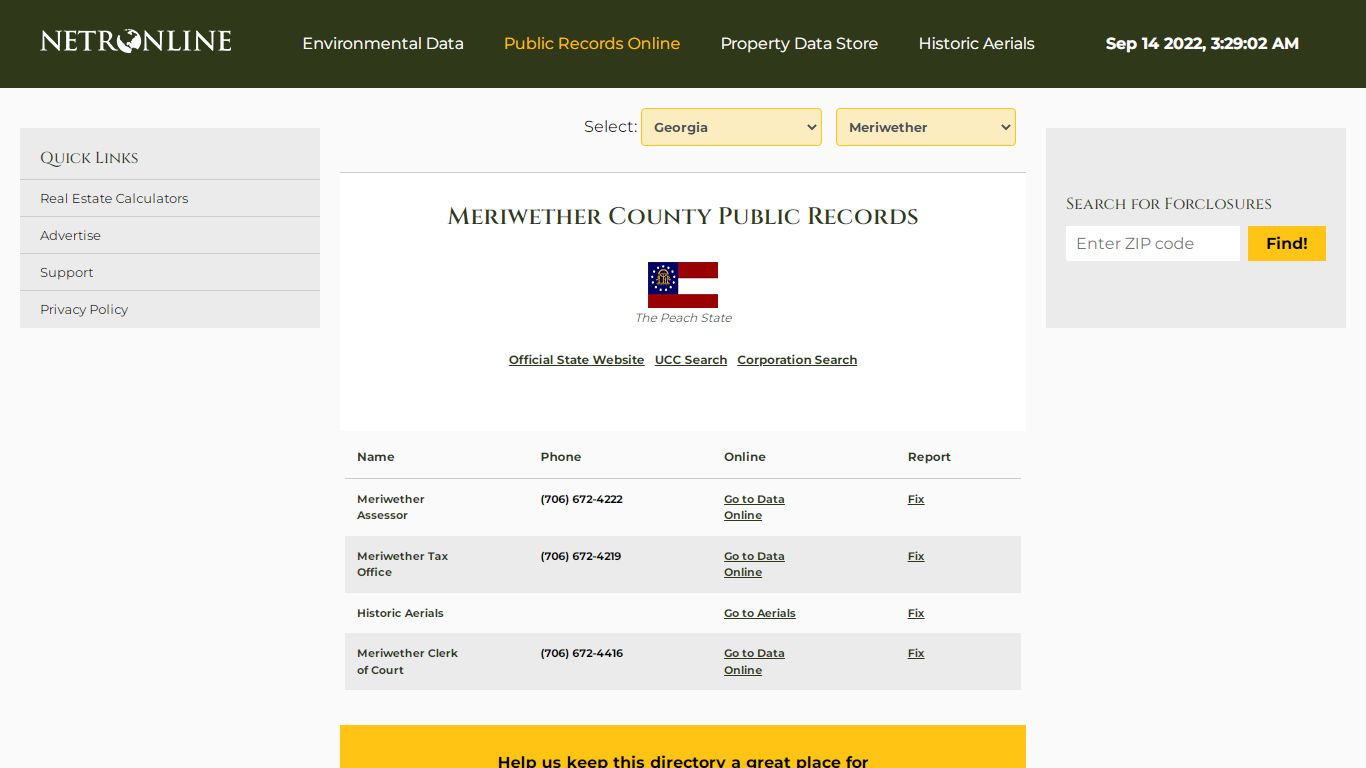Click the Meriwether Tax Office name cell
The width and height of the screenshot is (1366, 768).
pos(402,564)
